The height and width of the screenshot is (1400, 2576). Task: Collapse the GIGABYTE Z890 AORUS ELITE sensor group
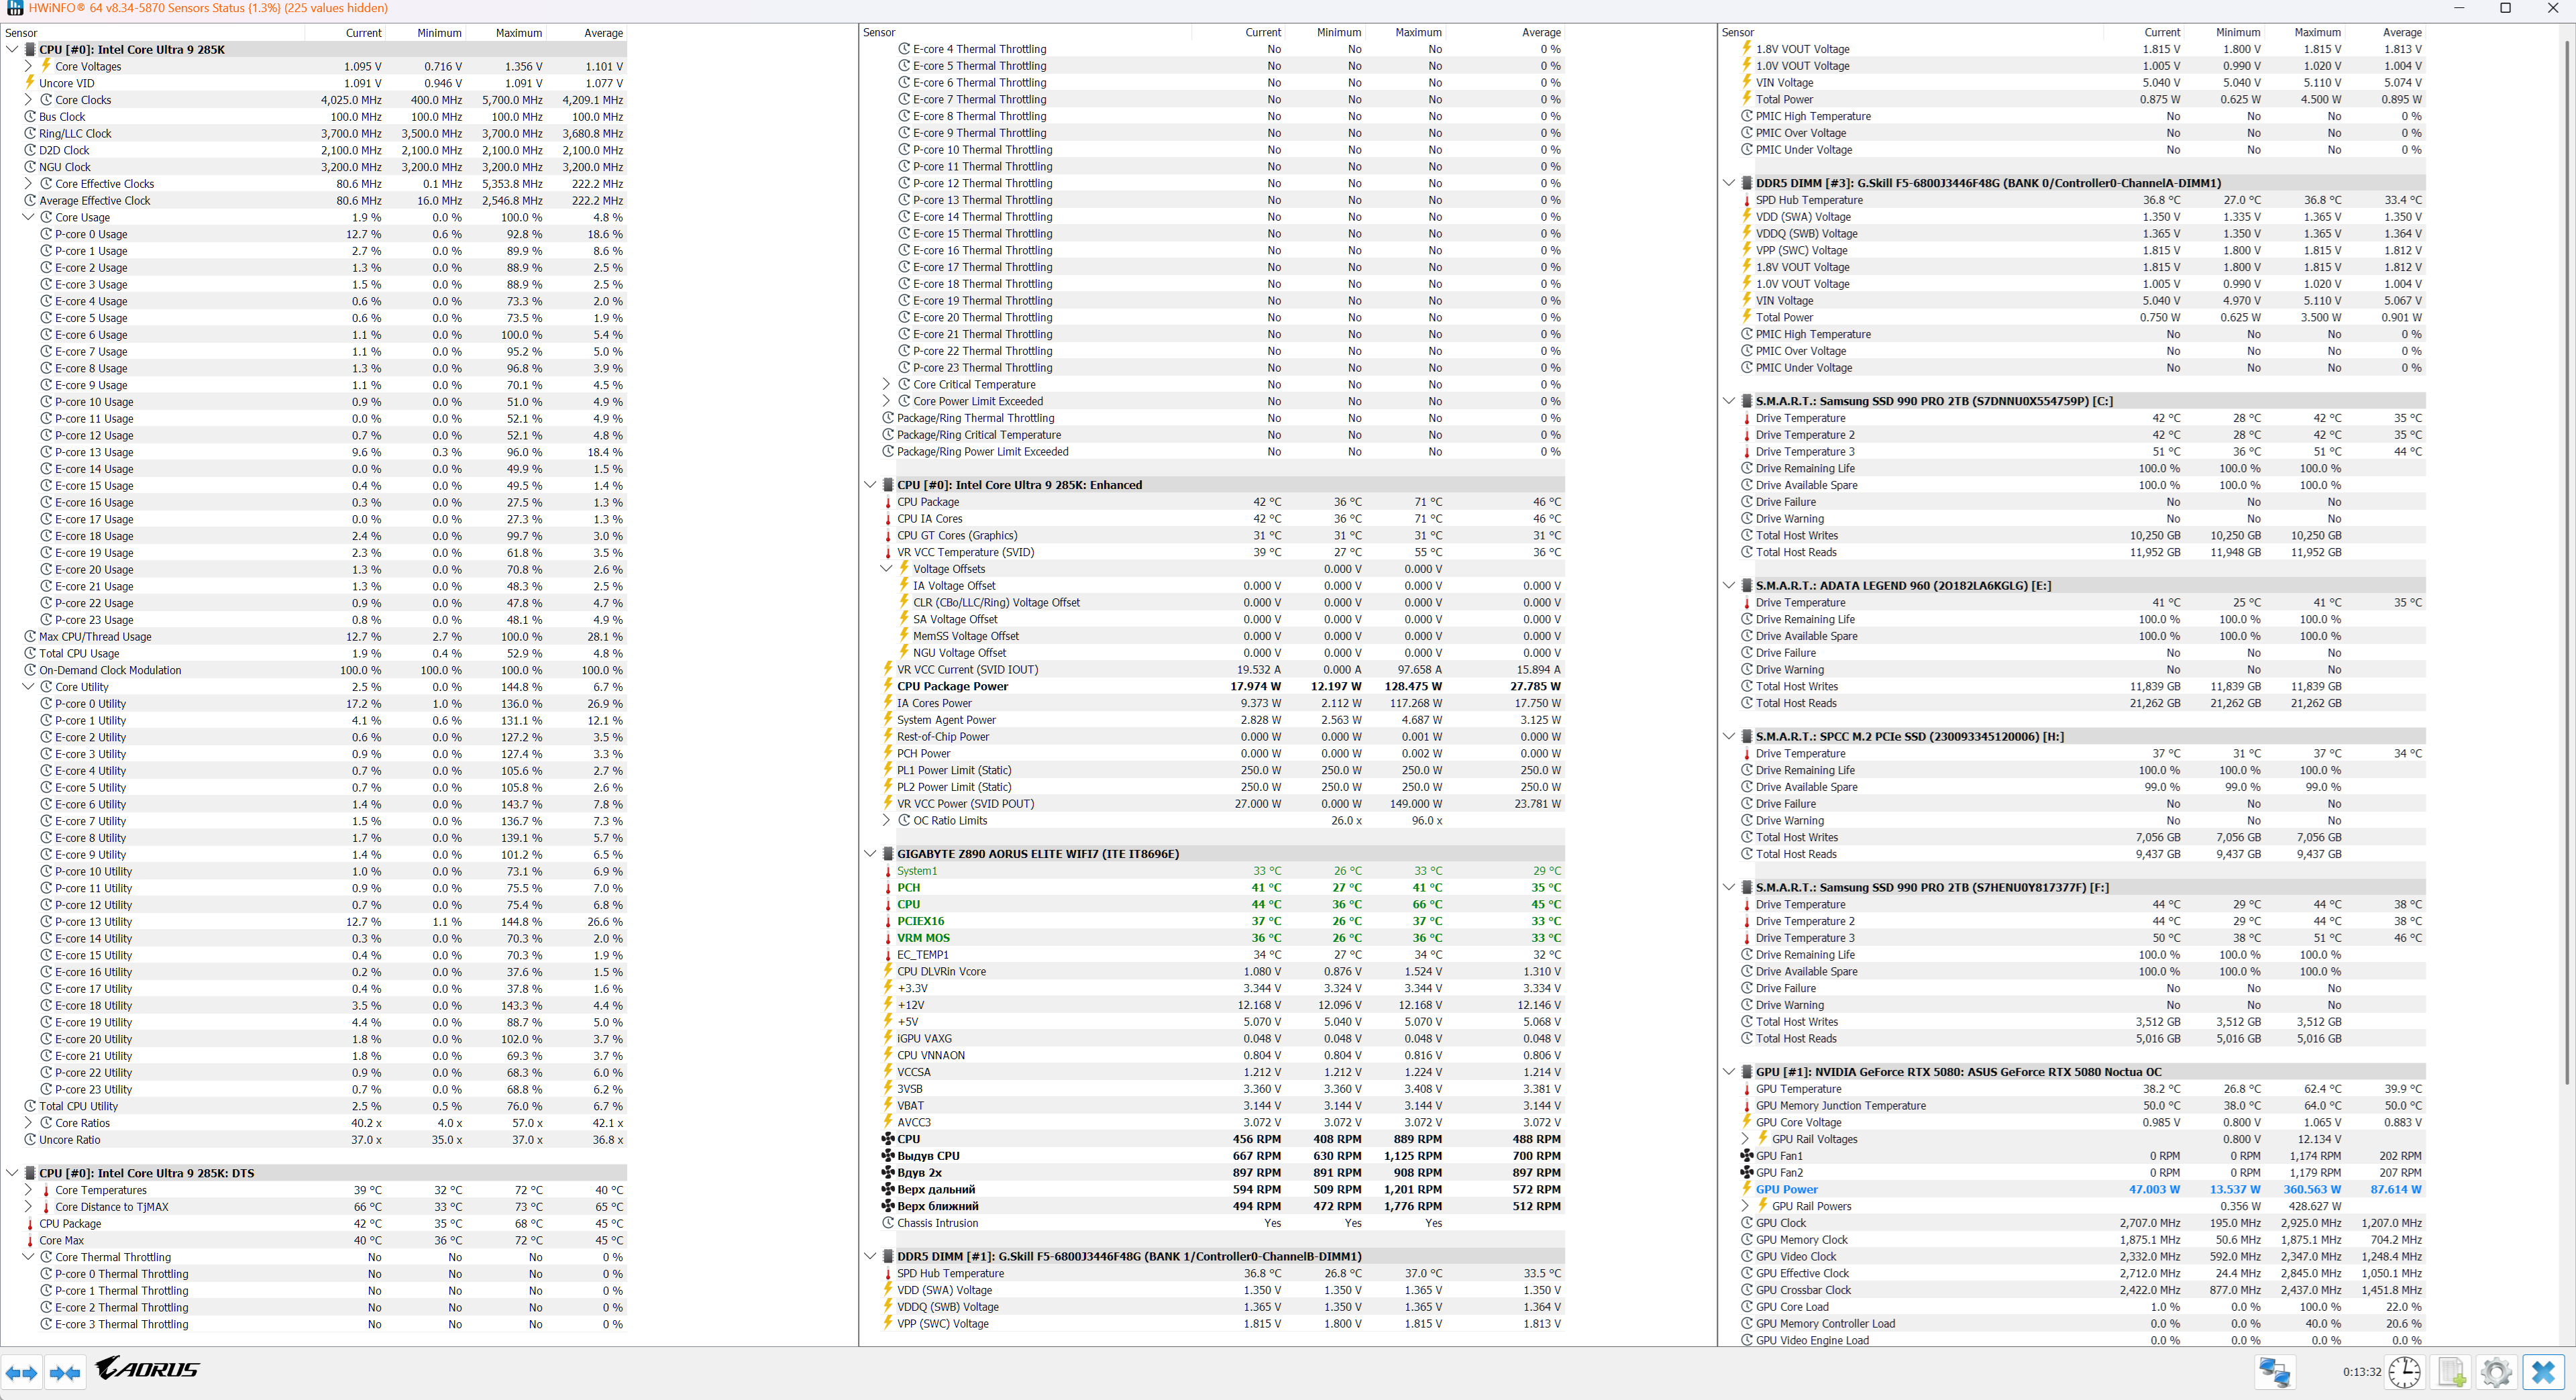(x=870, y=854)
